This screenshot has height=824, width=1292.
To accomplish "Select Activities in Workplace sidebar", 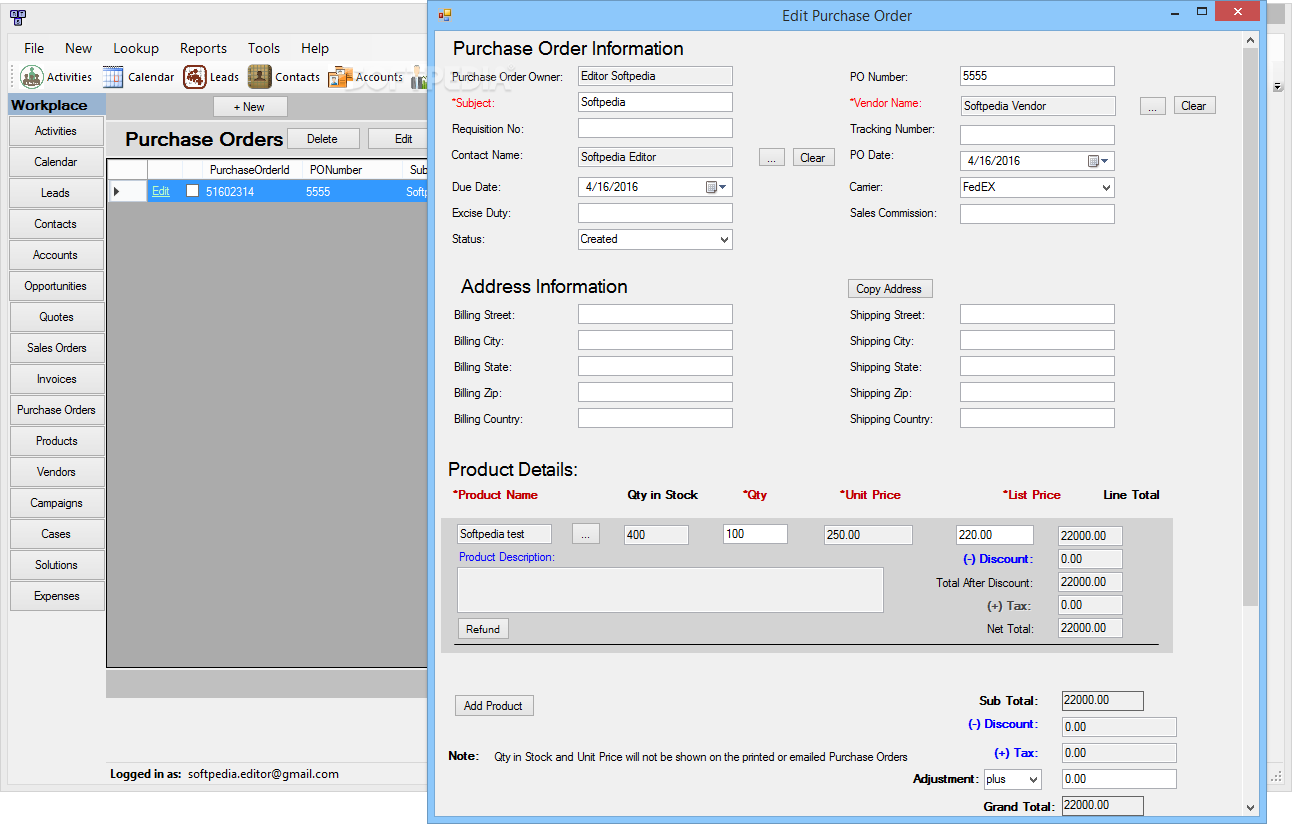I will 56,131.
